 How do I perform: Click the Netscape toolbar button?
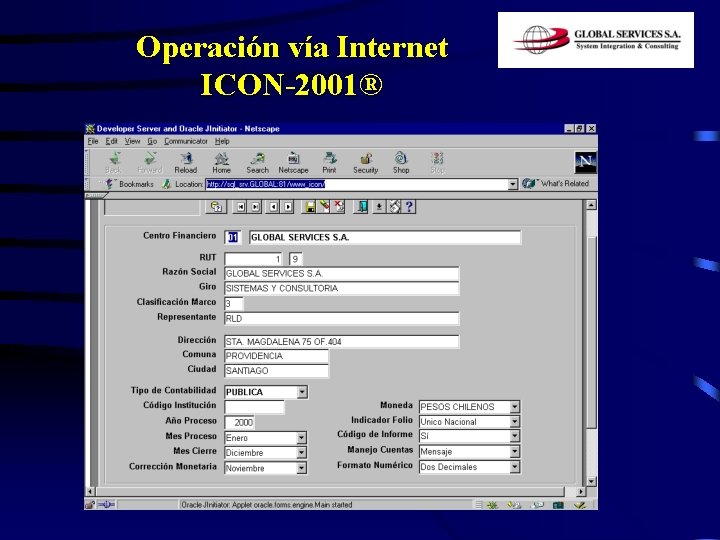[x=293, y=163]
